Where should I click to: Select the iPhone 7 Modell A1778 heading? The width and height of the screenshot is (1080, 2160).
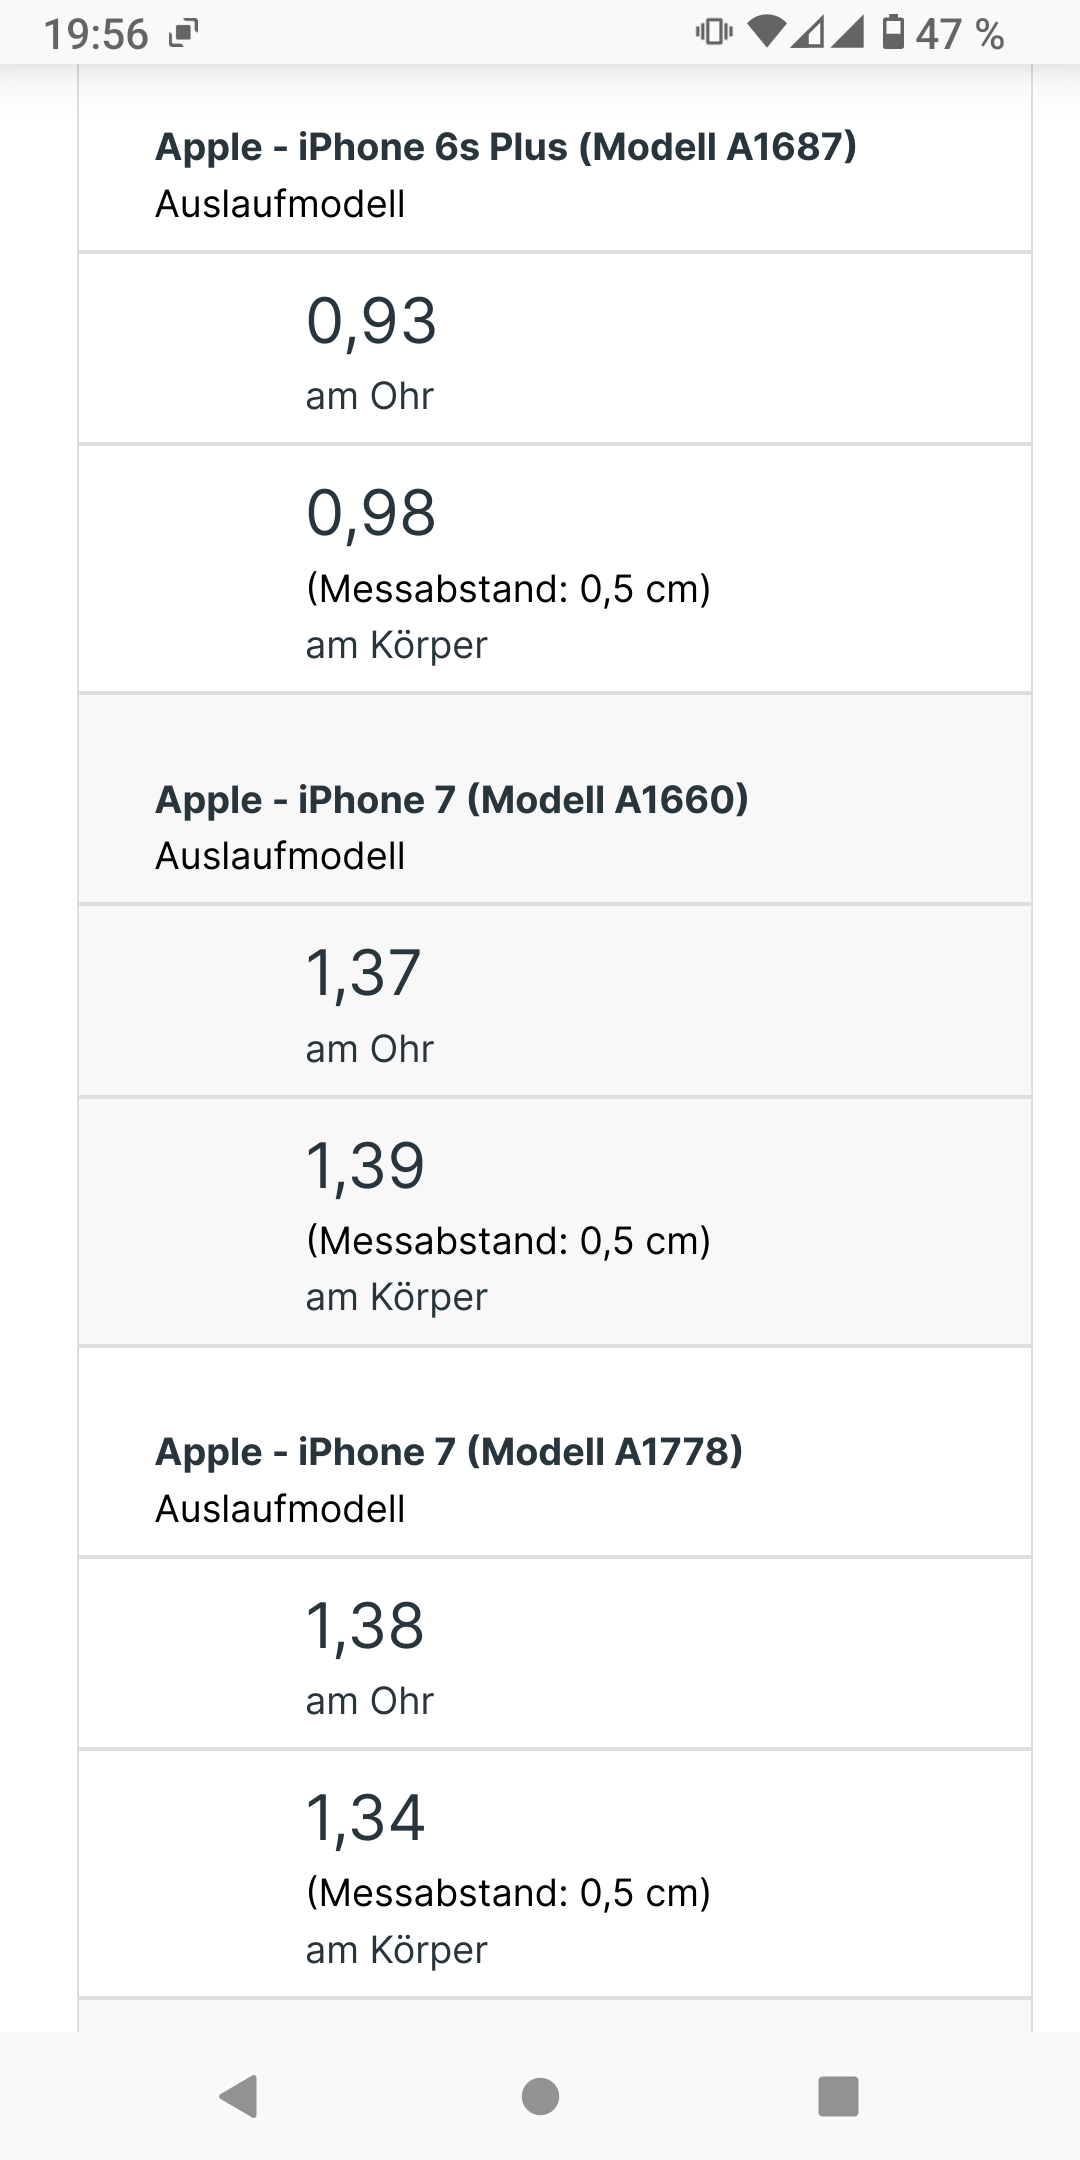(449, 1451)
